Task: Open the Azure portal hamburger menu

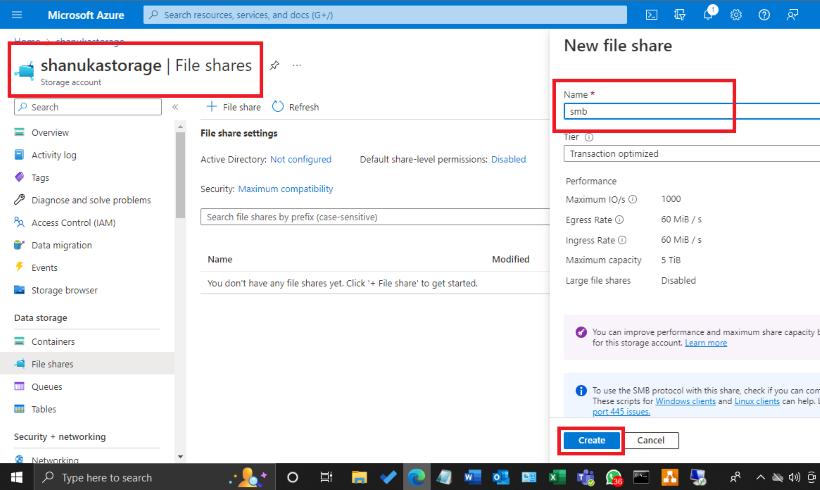Action: pyautogui.click(x=17, y=15)
